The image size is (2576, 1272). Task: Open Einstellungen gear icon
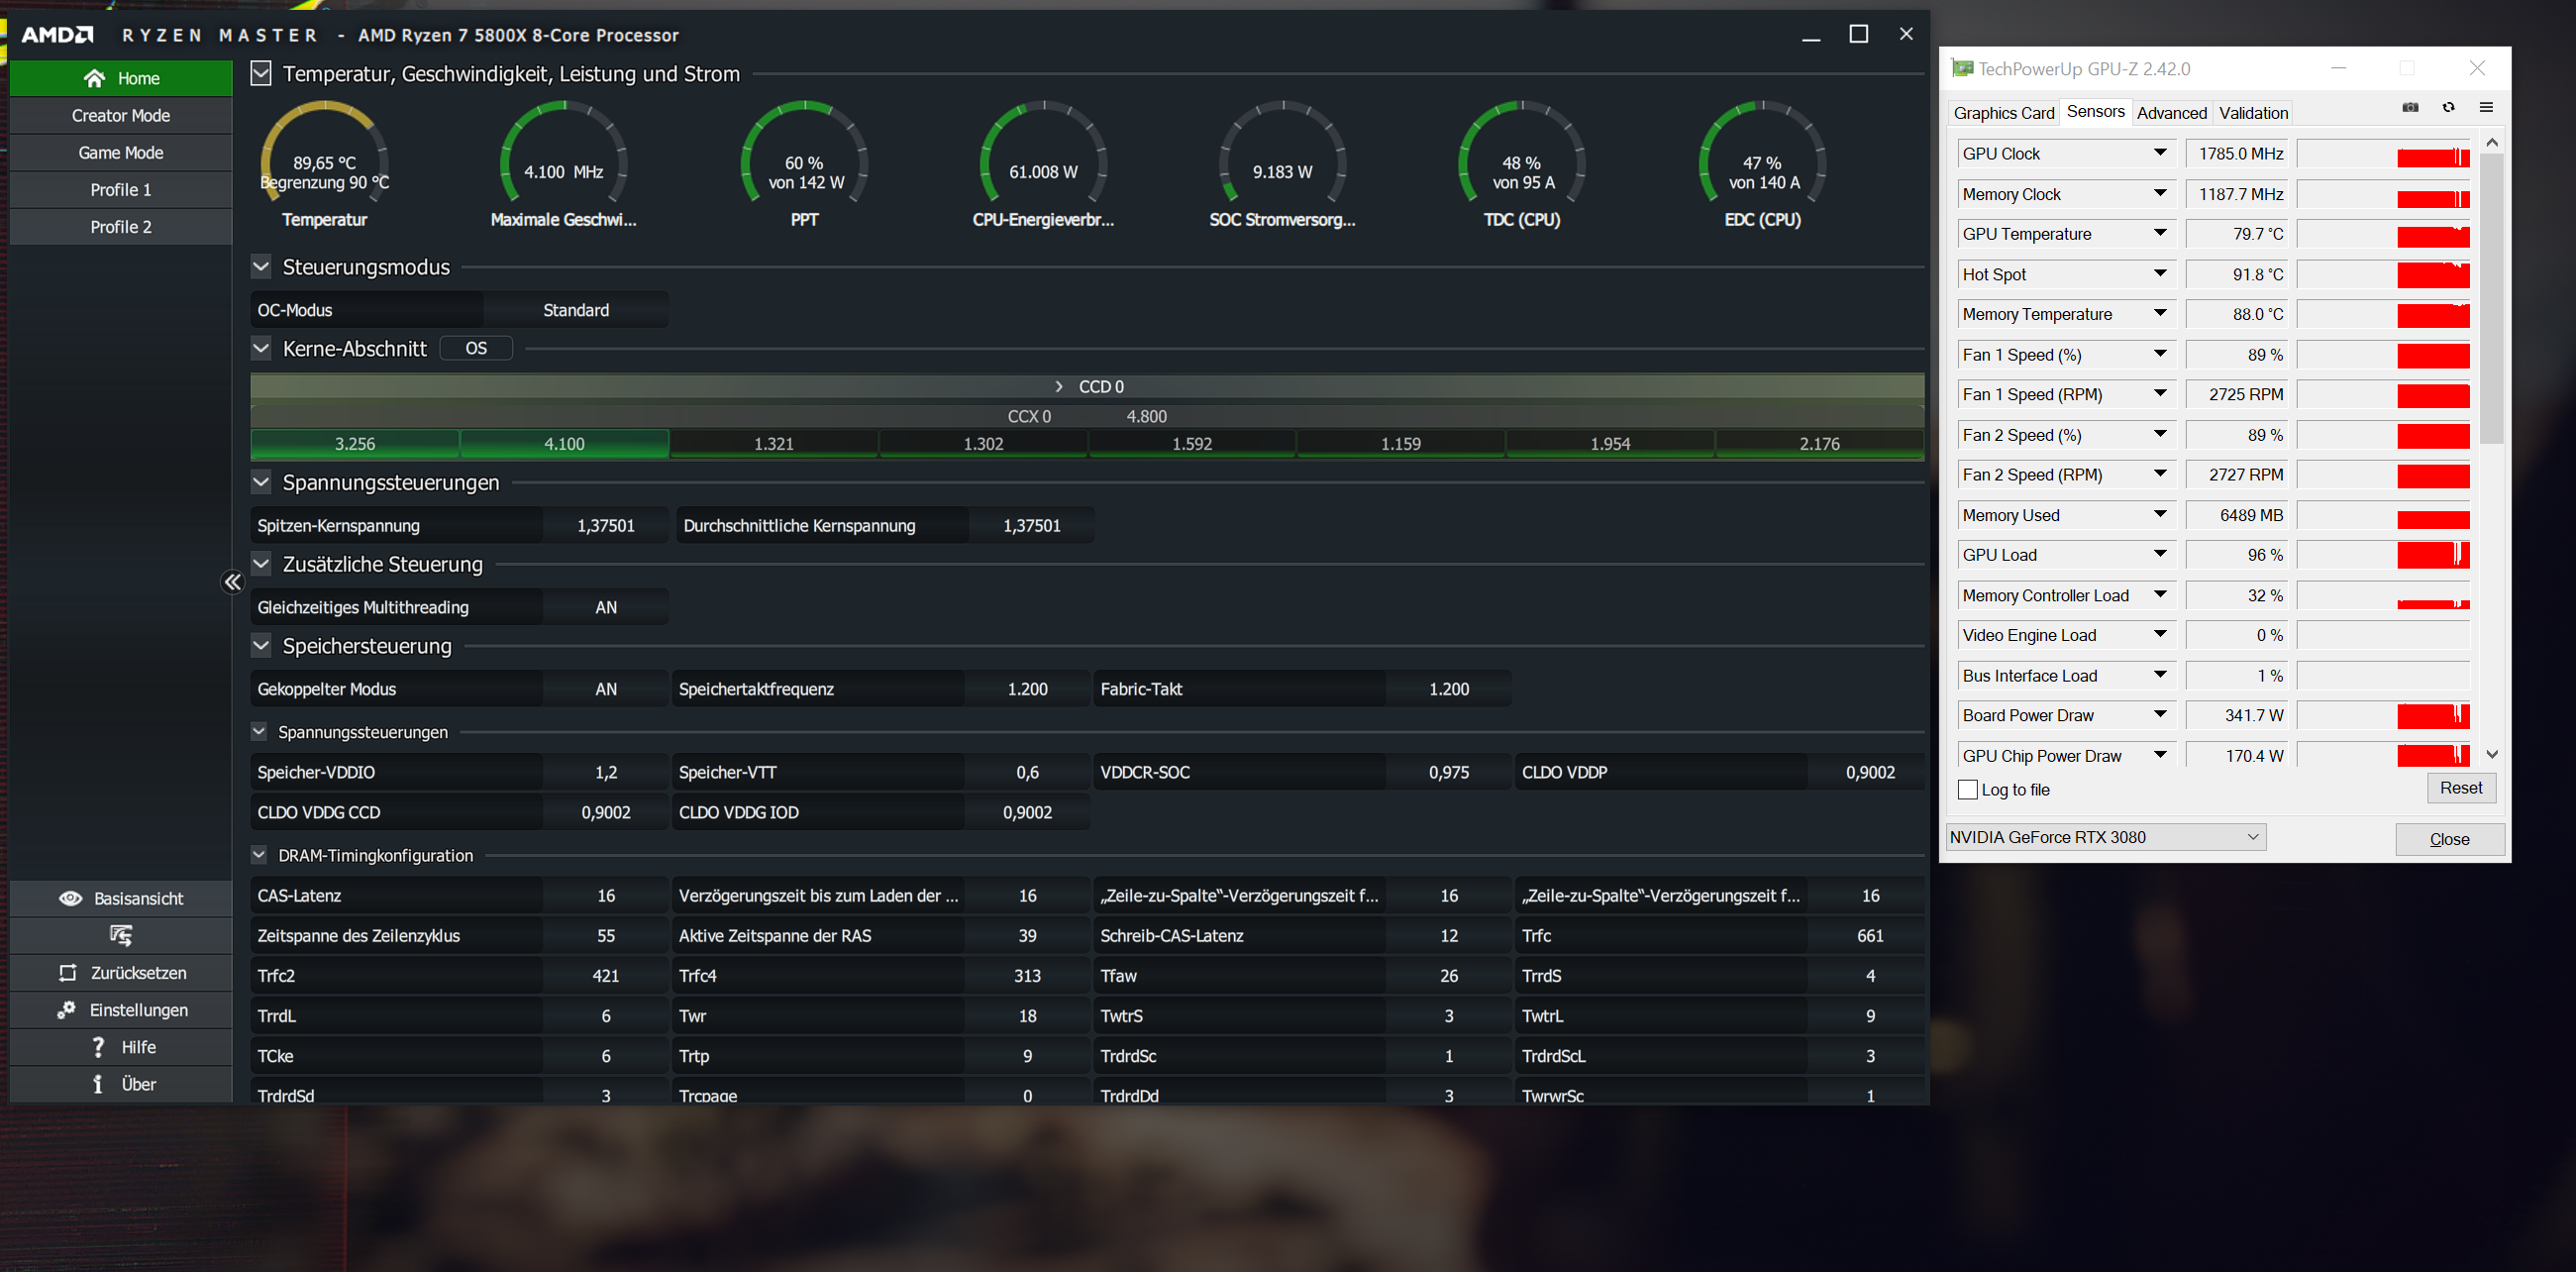tap(66, 1010)
